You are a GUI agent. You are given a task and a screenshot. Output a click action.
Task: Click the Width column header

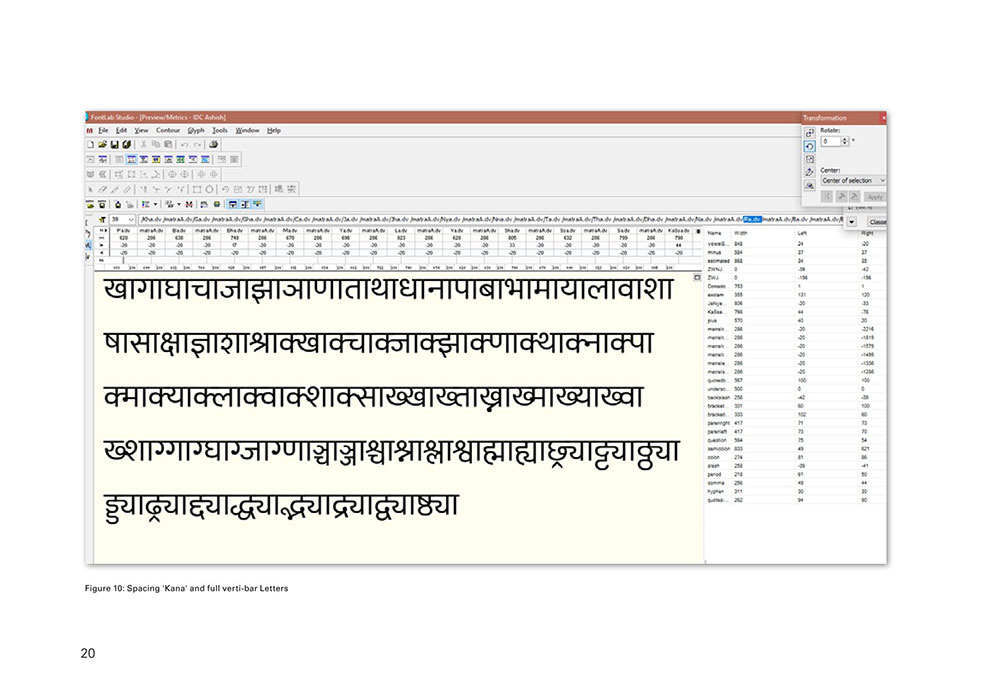(x=740, y=233)
